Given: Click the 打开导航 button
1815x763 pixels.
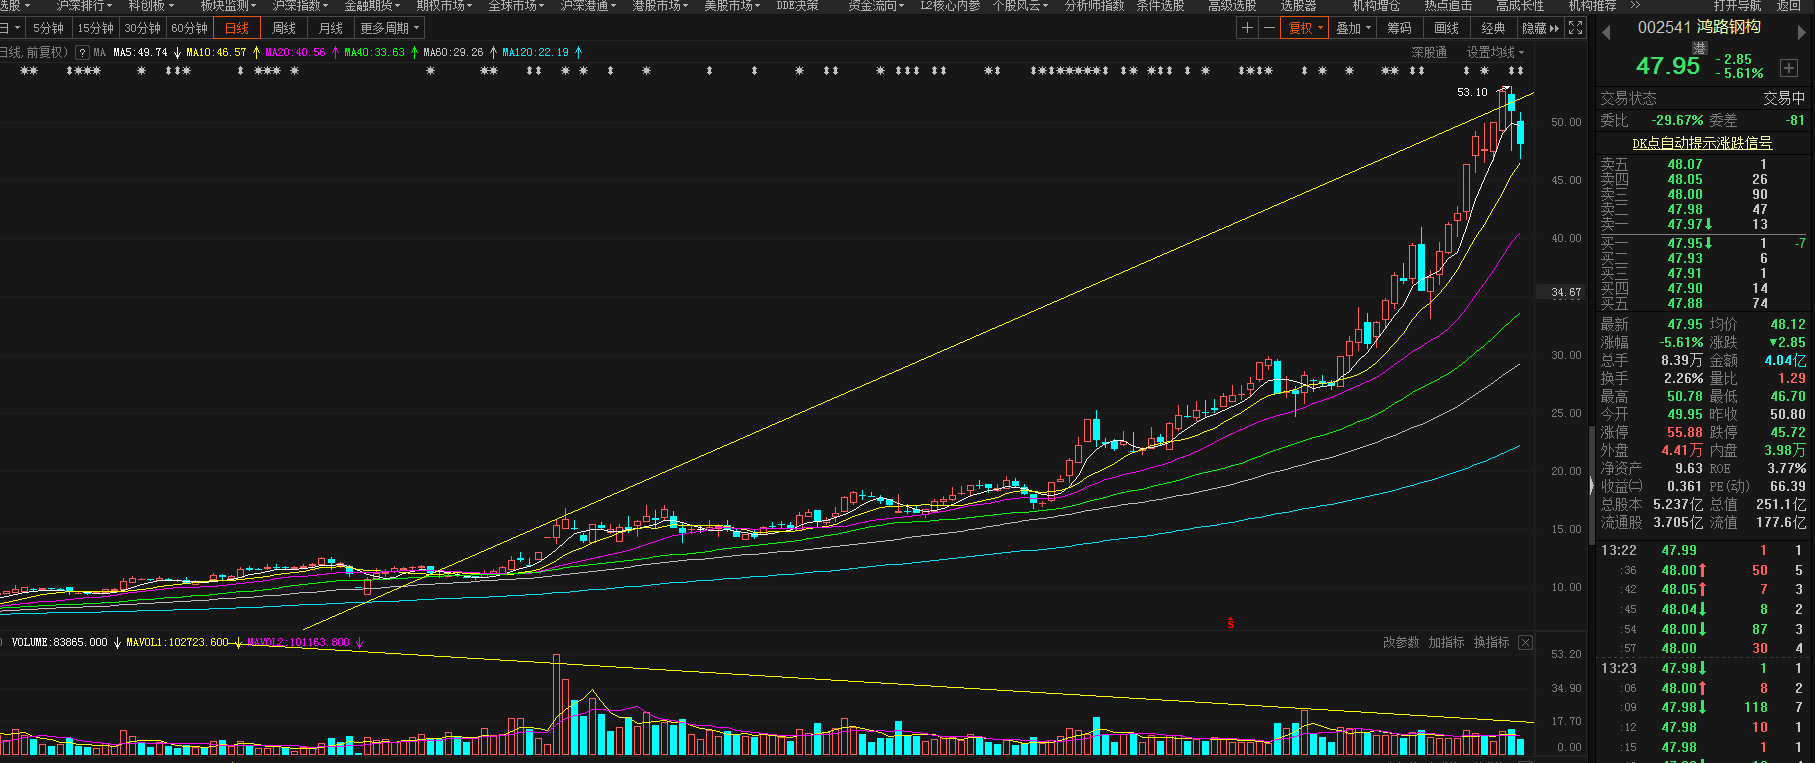Looking at the screenshot, I should (x=1737, y=6).
